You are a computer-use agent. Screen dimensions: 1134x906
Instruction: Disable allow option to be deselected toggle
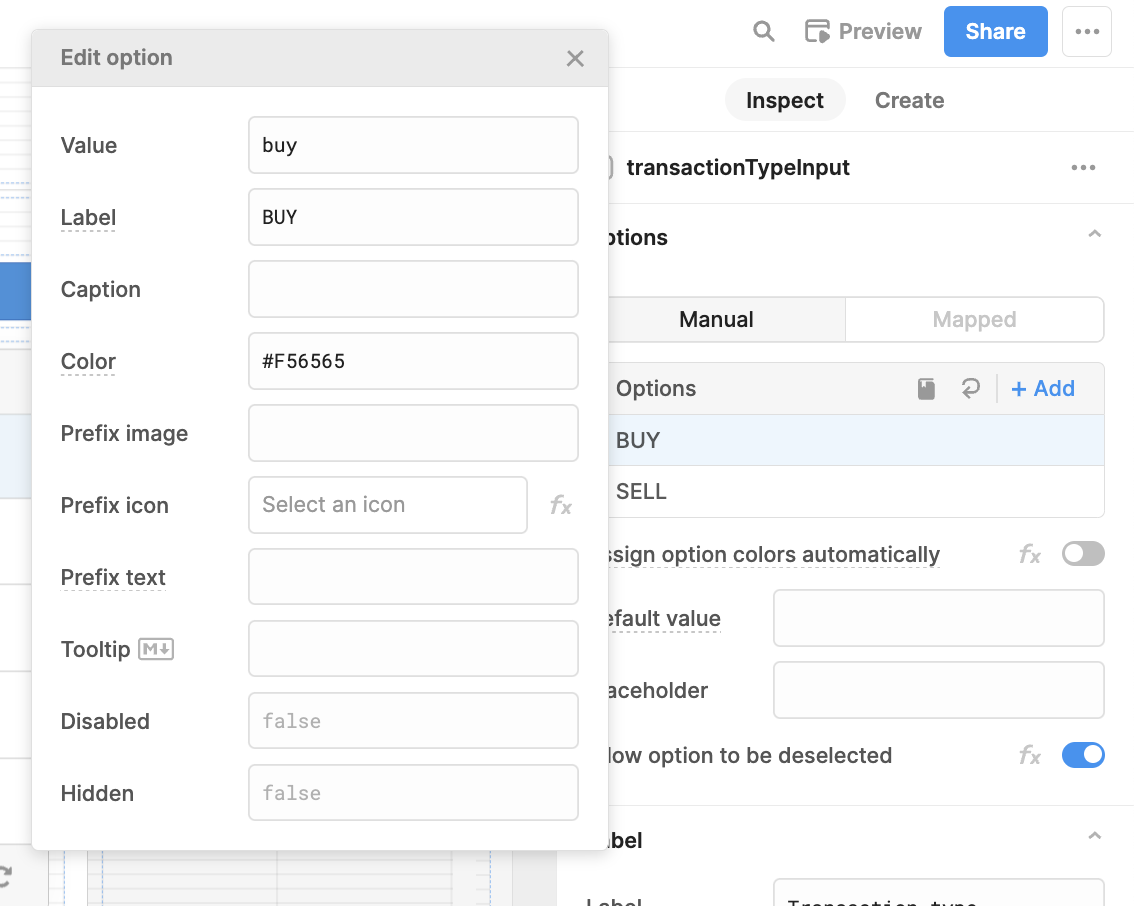point(1083,756)
